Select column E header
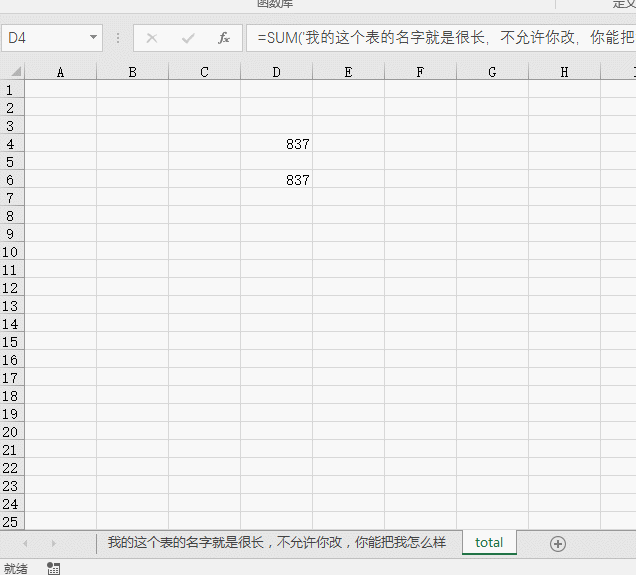This screenshot has height=575, width=636. tap(348, 72)
